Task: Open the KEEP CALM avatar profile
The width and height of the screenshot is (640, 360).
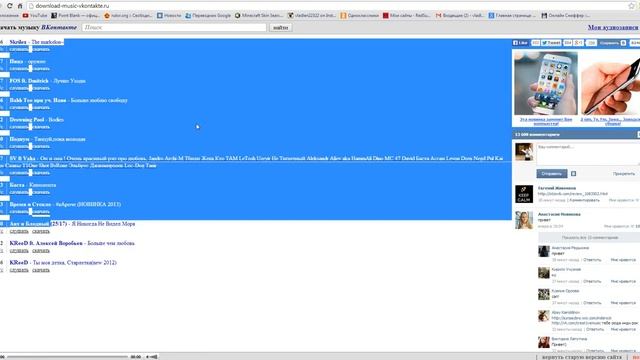Action: point(524,194)
